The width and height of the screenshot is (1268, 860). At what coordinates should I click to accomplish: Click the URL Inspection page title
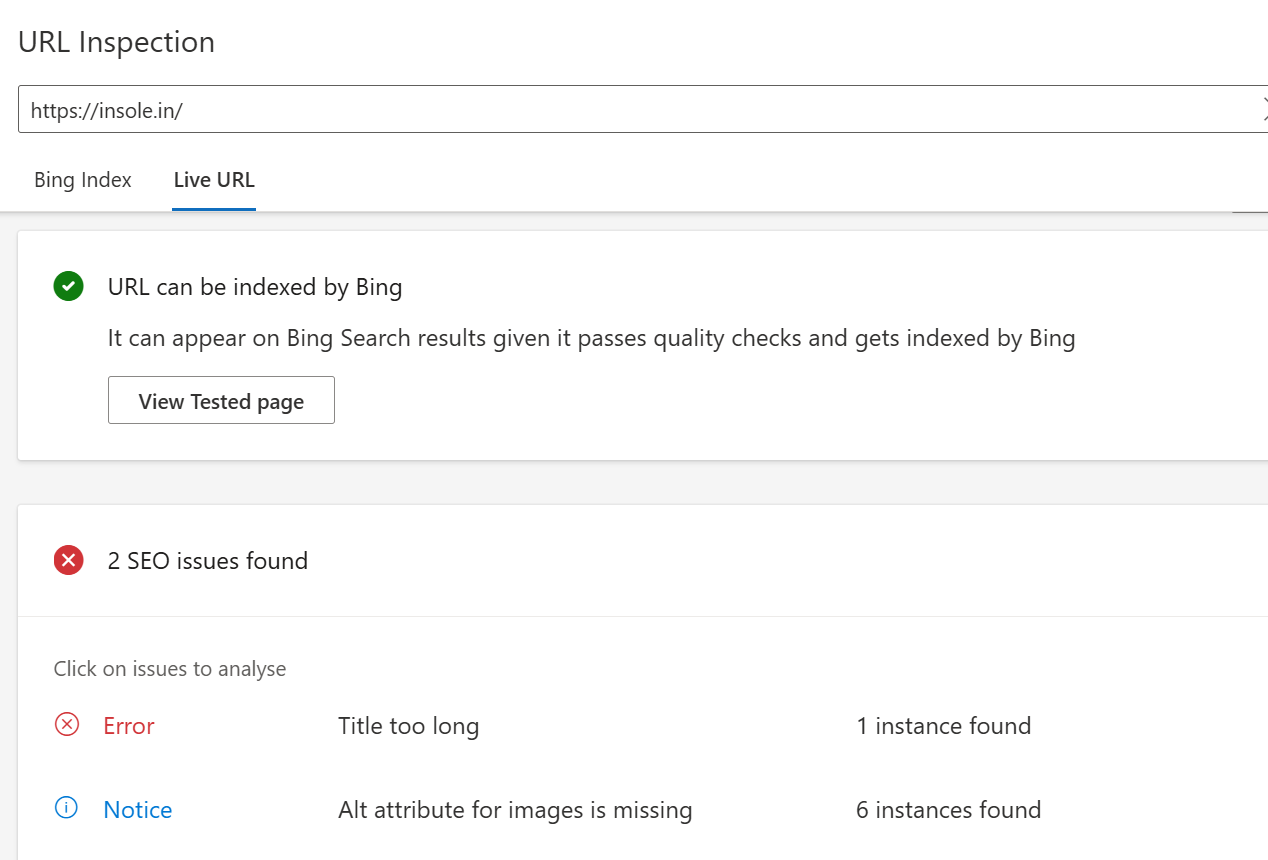tap(117, 42)
